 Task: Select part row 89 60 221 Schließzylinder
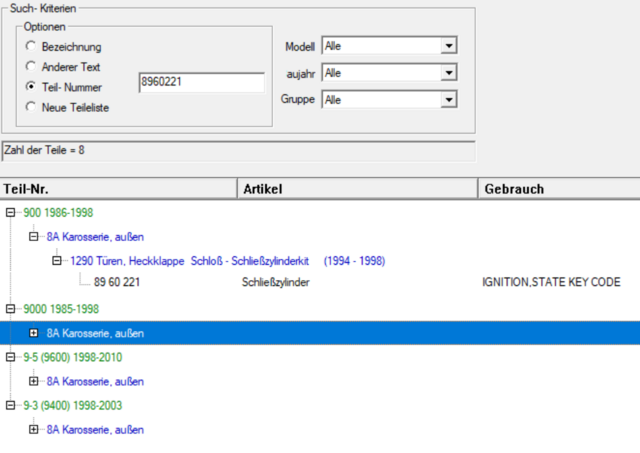click(x=116, y=283)
